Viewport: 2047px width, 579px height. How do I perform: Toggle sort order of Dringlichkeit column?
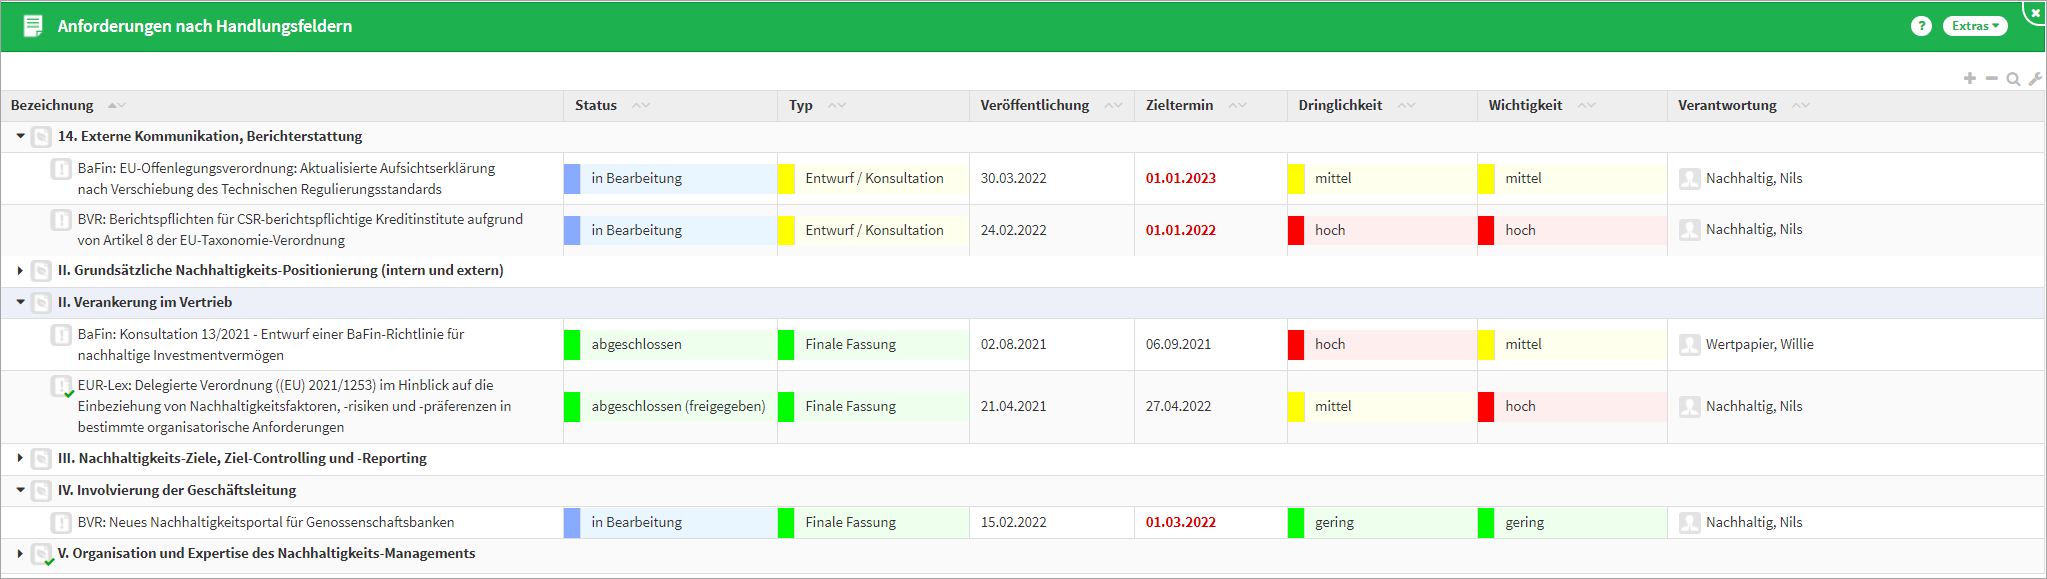[x=1406, y=105]
